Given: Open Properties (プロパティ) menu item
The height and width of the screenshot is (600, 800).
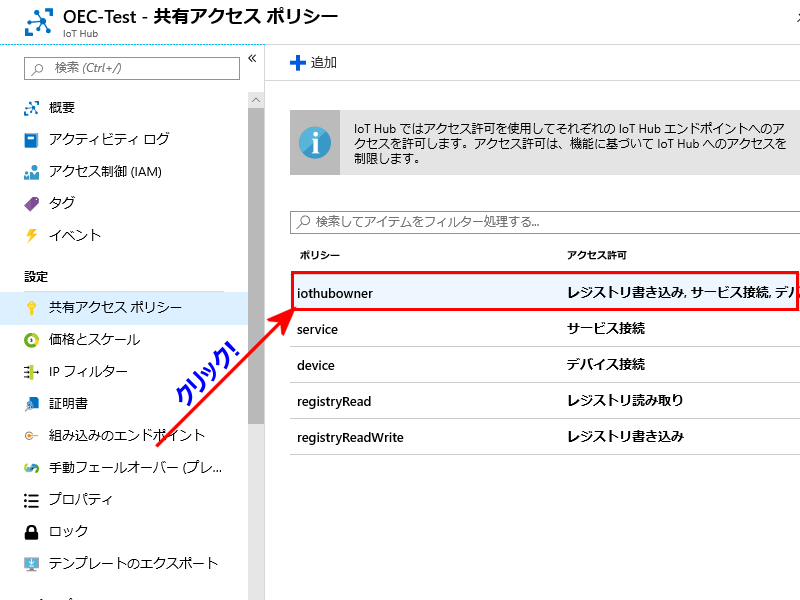Looking at the screenshot, I should [x=81, y=500].
